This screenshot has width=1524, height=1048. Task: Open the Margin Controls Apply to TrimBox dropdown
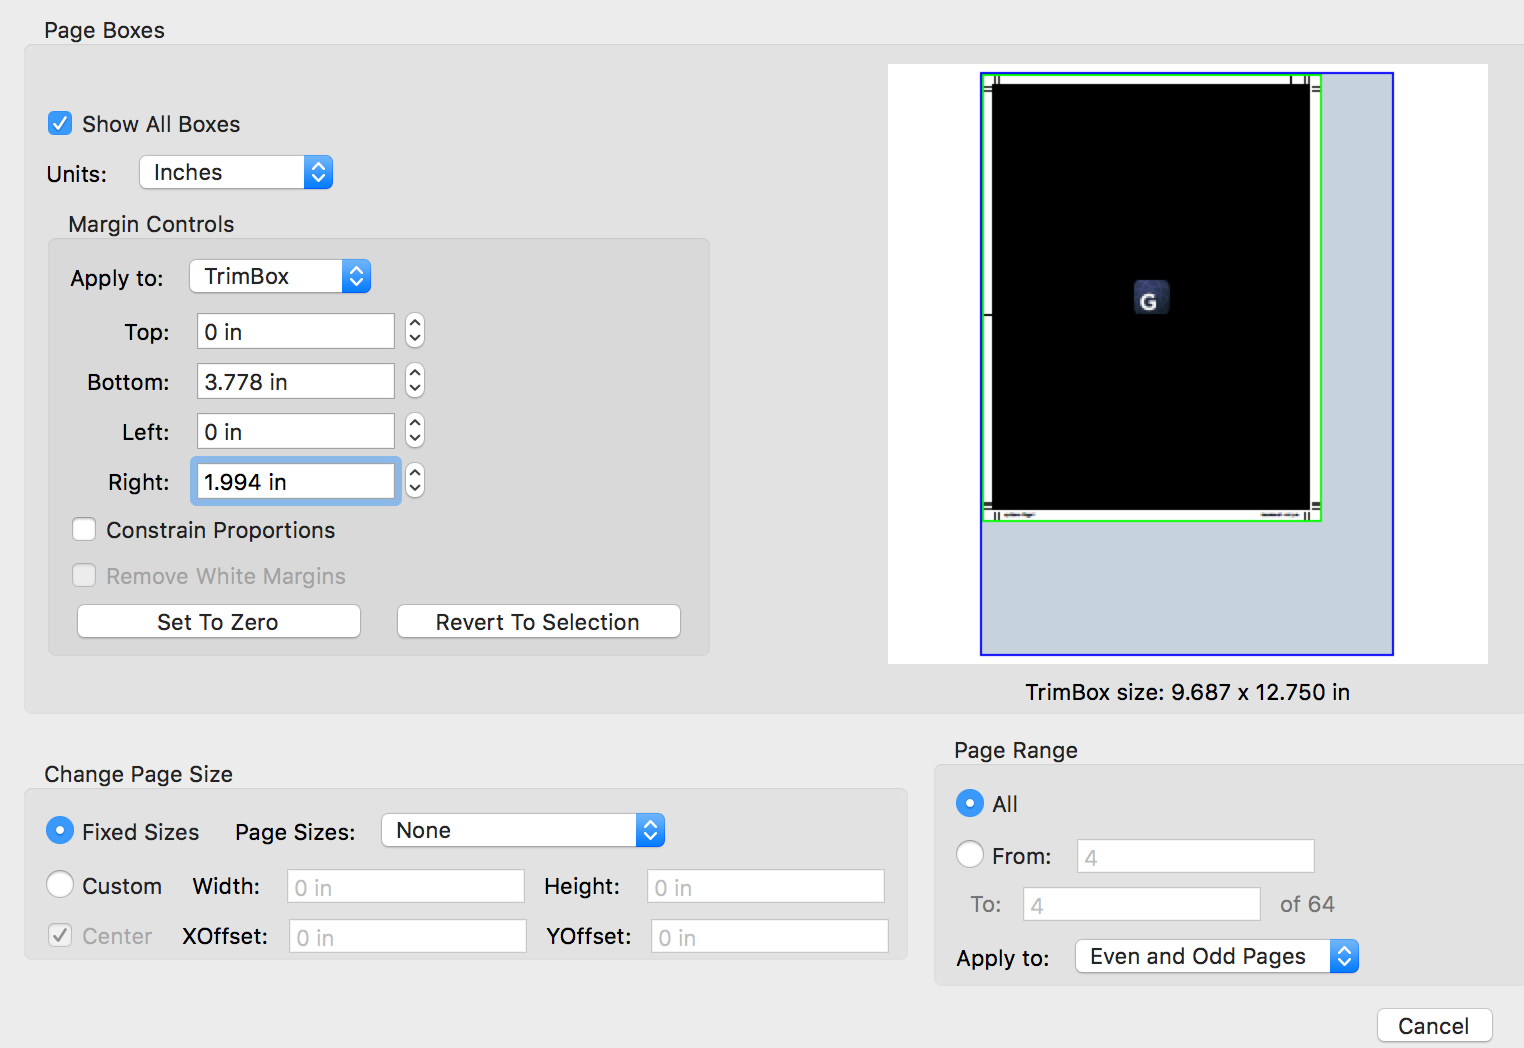(x=280, y=276)
